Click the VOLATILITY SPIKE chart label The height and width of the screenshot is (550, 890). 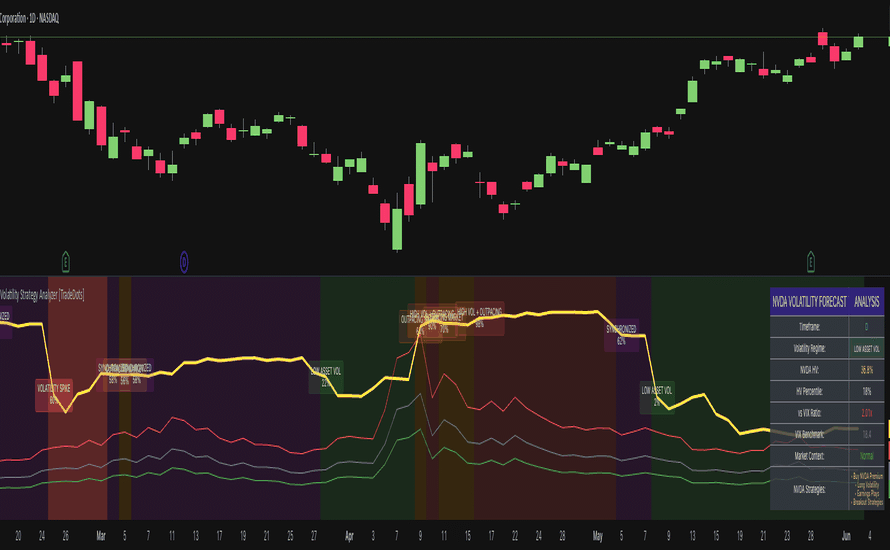(55, 392)
